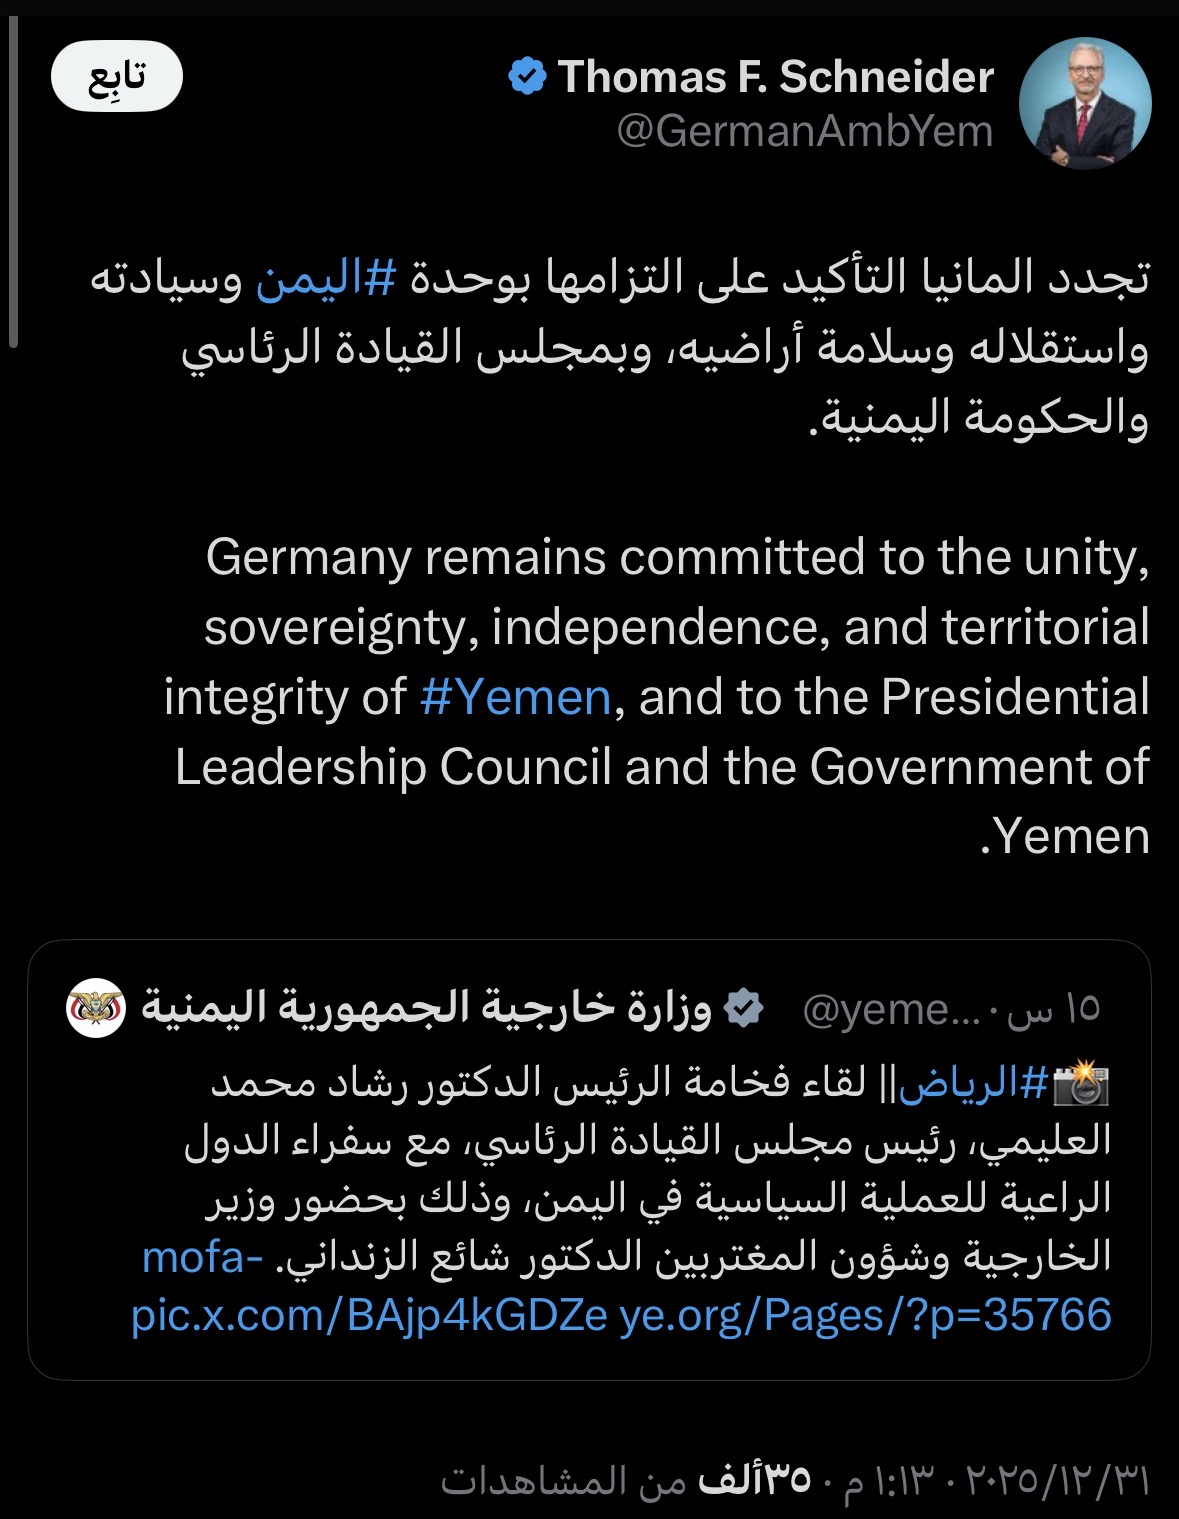Click the quoted account name وزارة خارجية الجمهورية اليمنية
This screenshot has width=1179, height=1519.
tap(426, 1008)
